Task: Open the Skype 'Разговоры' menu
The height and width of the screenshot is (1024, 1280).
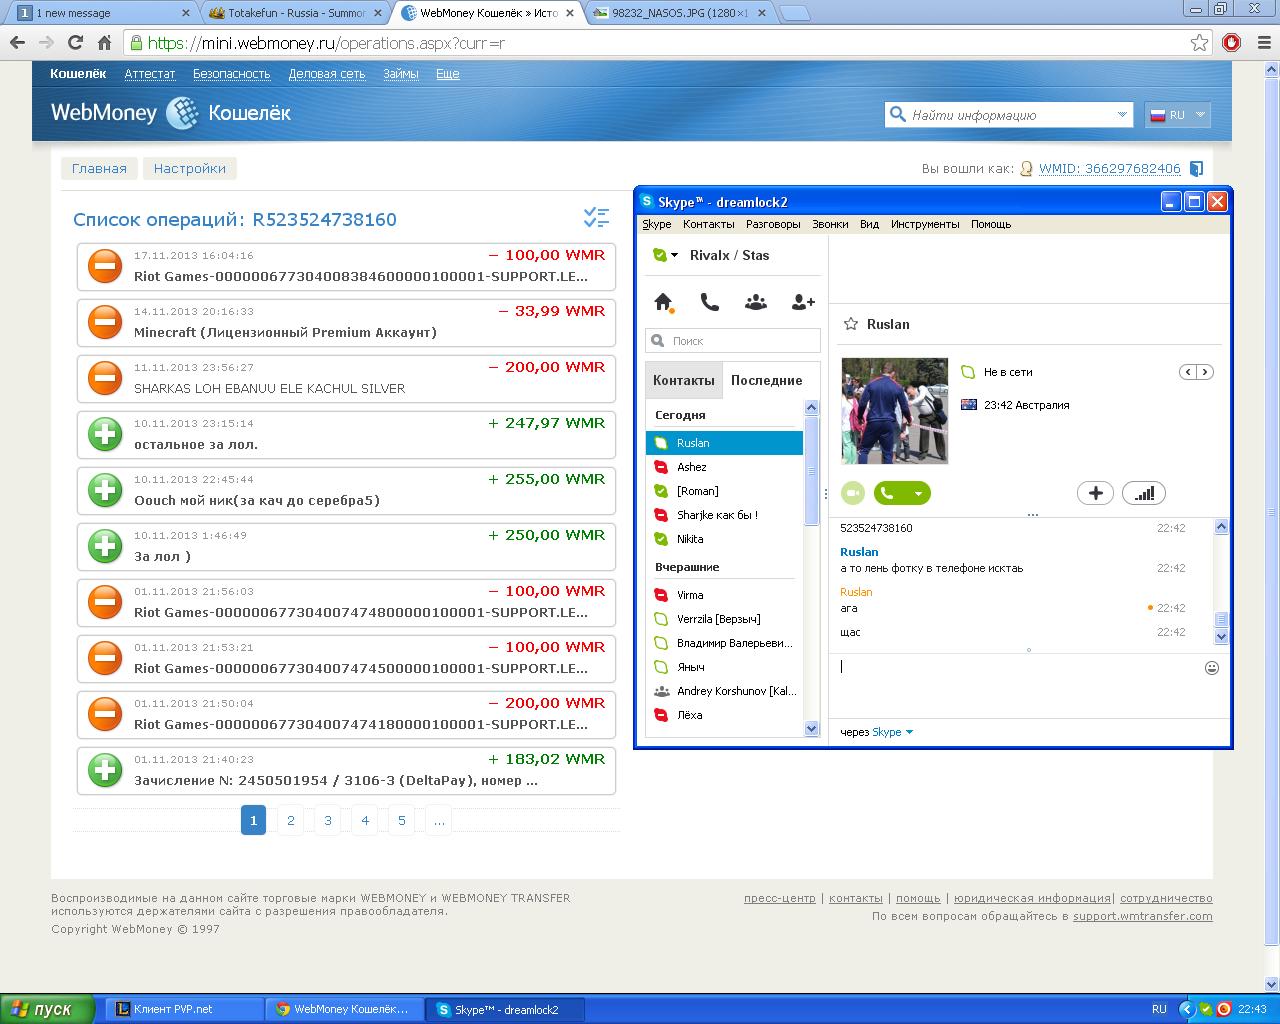Action: coord(773,224)
